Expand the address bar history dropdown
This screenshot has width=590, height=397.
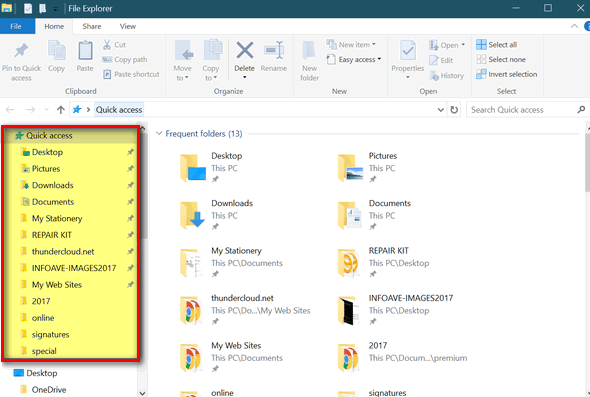(441, 110)
